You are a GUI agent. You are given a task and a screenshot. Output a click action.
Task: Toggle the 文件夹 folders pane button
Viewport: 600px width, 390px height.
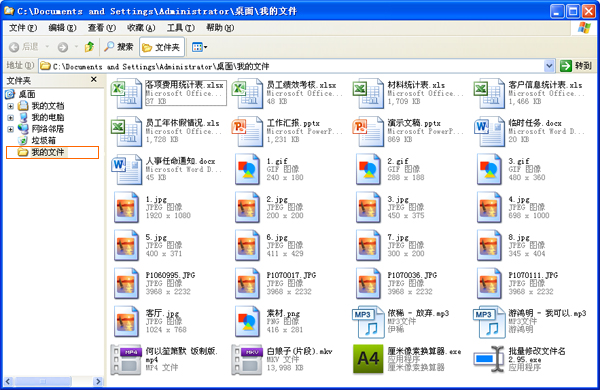(161, 47)
